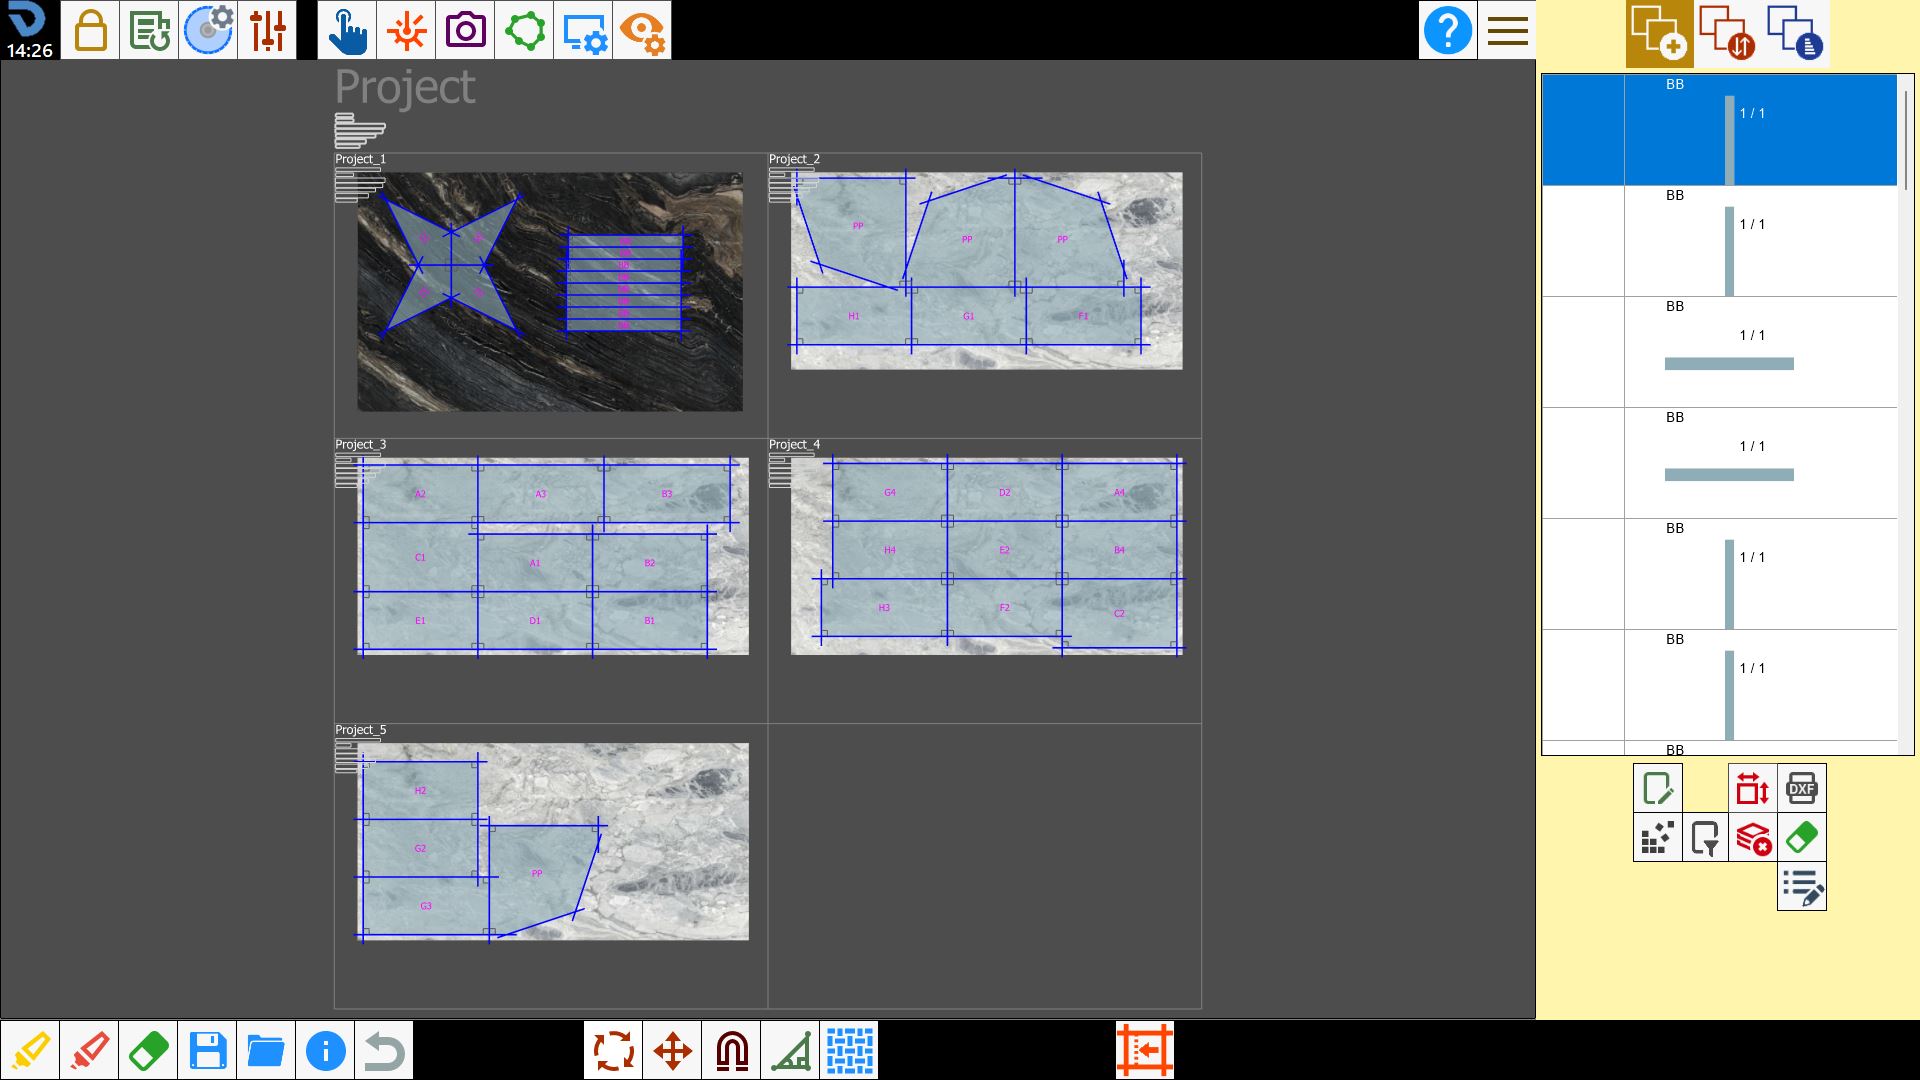Viewport: 1920px width, 1080px height.
Task: Save the project with floppy disk icon
Action: pyautogui.click(x=207, y=1050)
